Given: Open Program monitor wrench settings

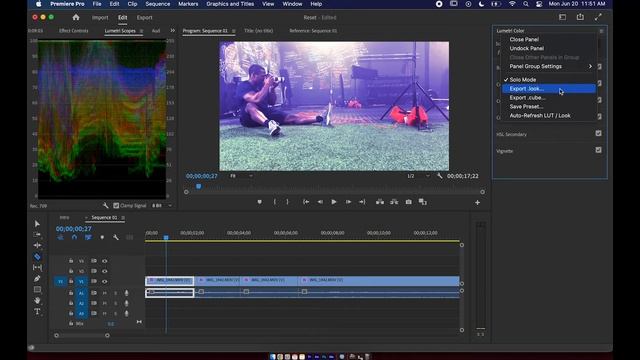Looking at the screenshot, I should (x=440, y=176).
